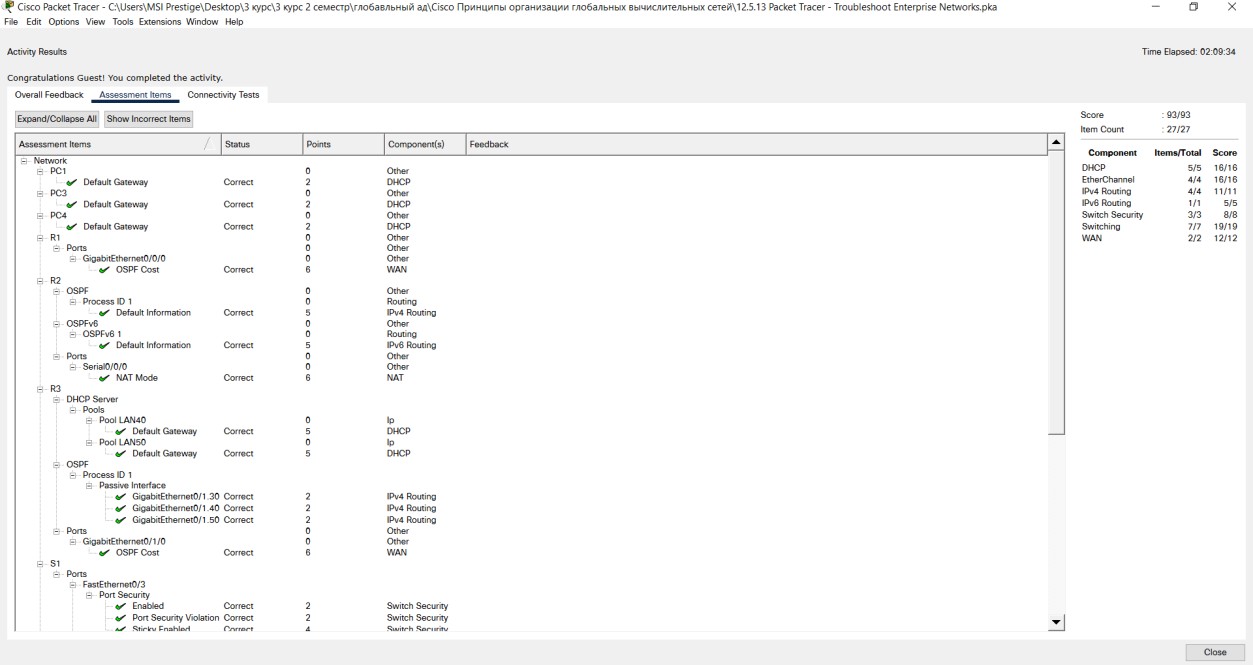Click the Switch Security component row
This screenshot has width=1253, height=665.
click(x=1160, y=214)
